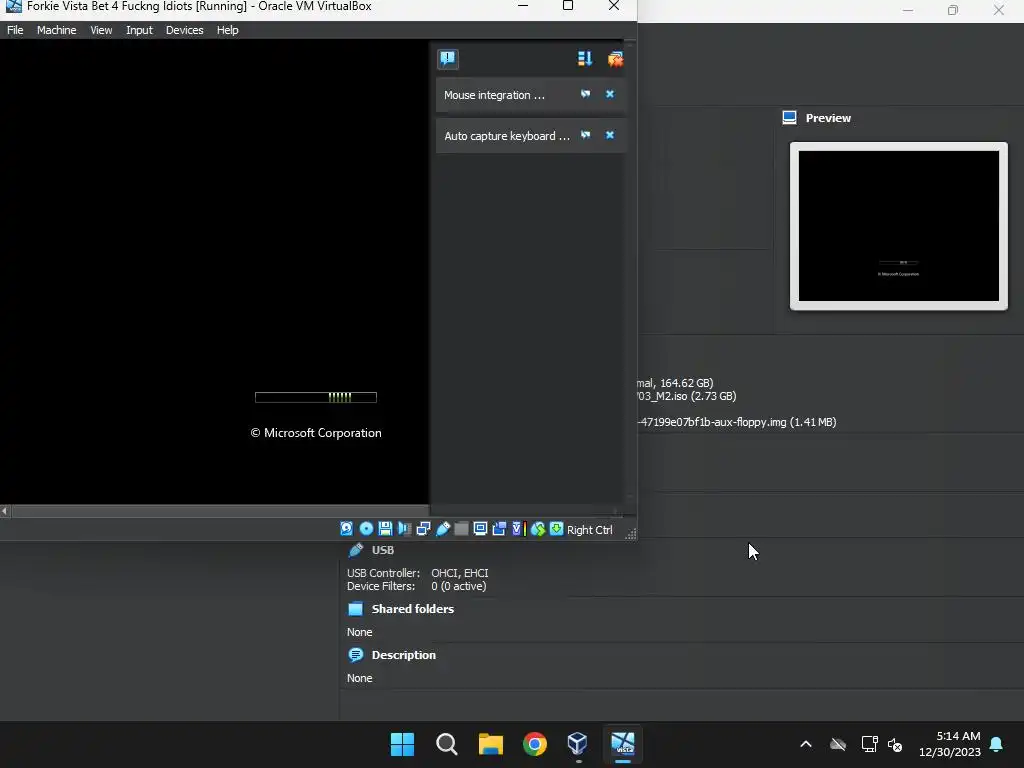Click the USB plug icon in details
Viewport: 1024px width, 768px height.
pyautogui.click(x=356, y=550)
